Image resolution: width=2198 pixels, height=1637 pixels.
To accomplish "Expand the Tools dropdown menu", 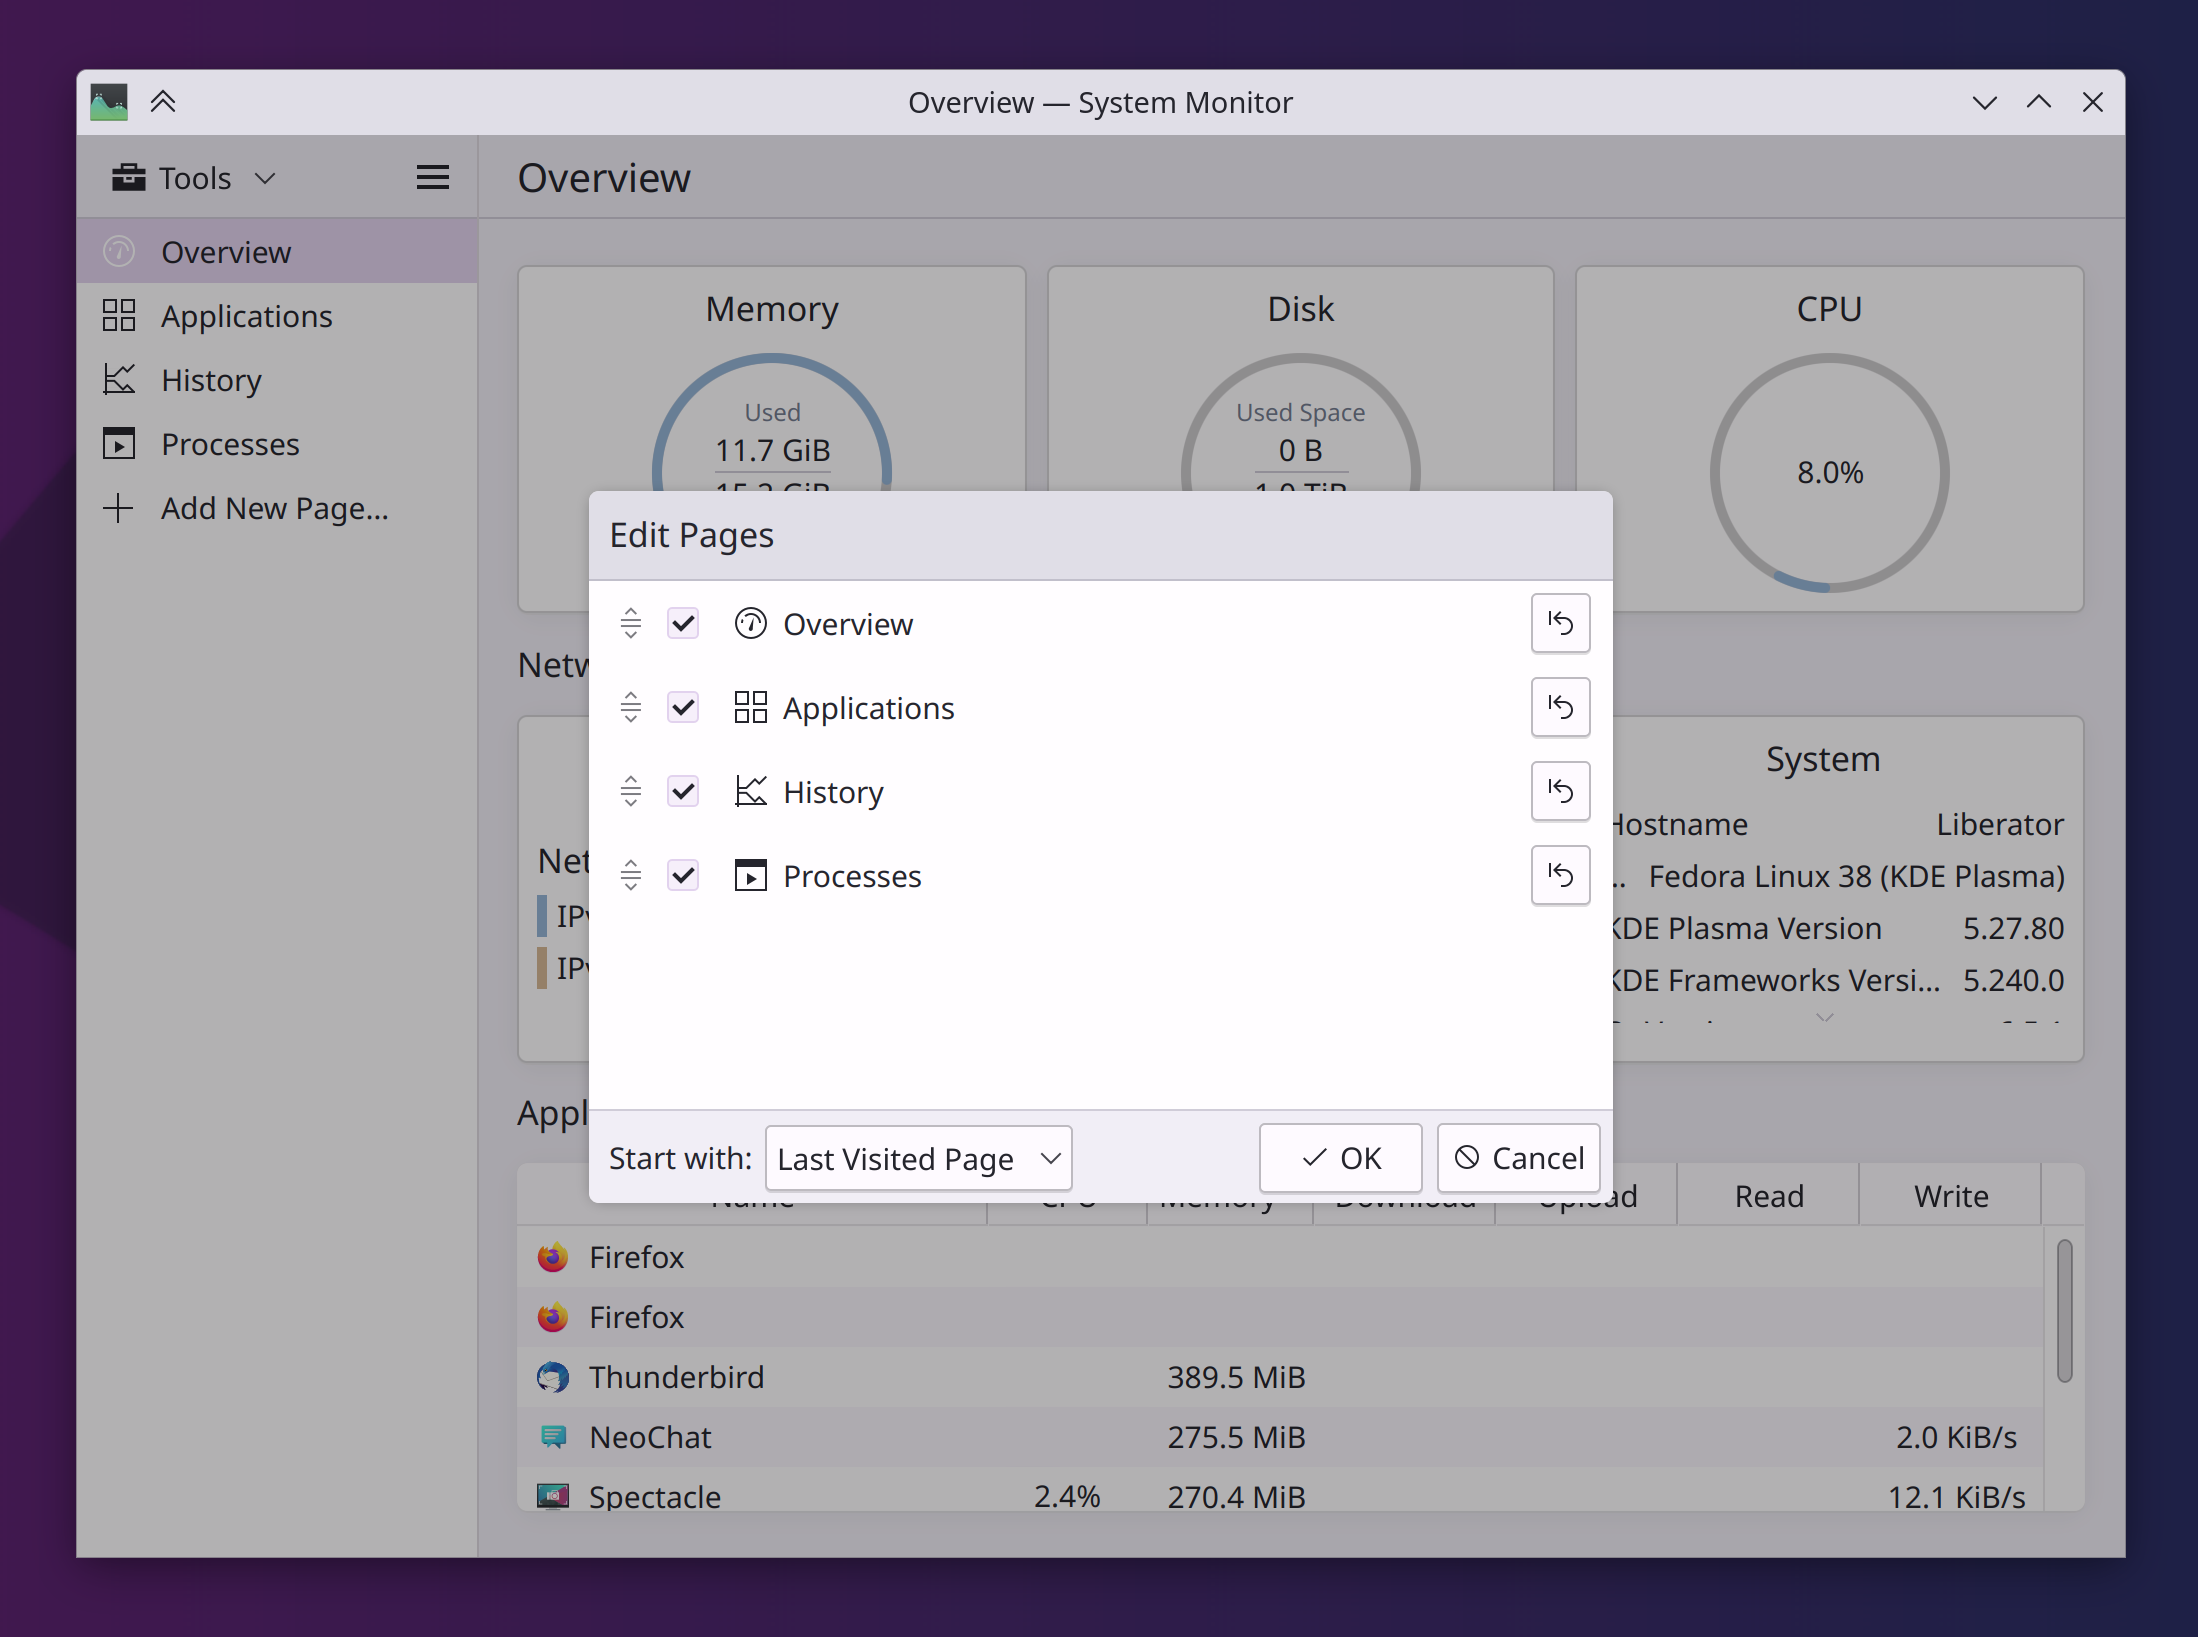I will 195,178.
